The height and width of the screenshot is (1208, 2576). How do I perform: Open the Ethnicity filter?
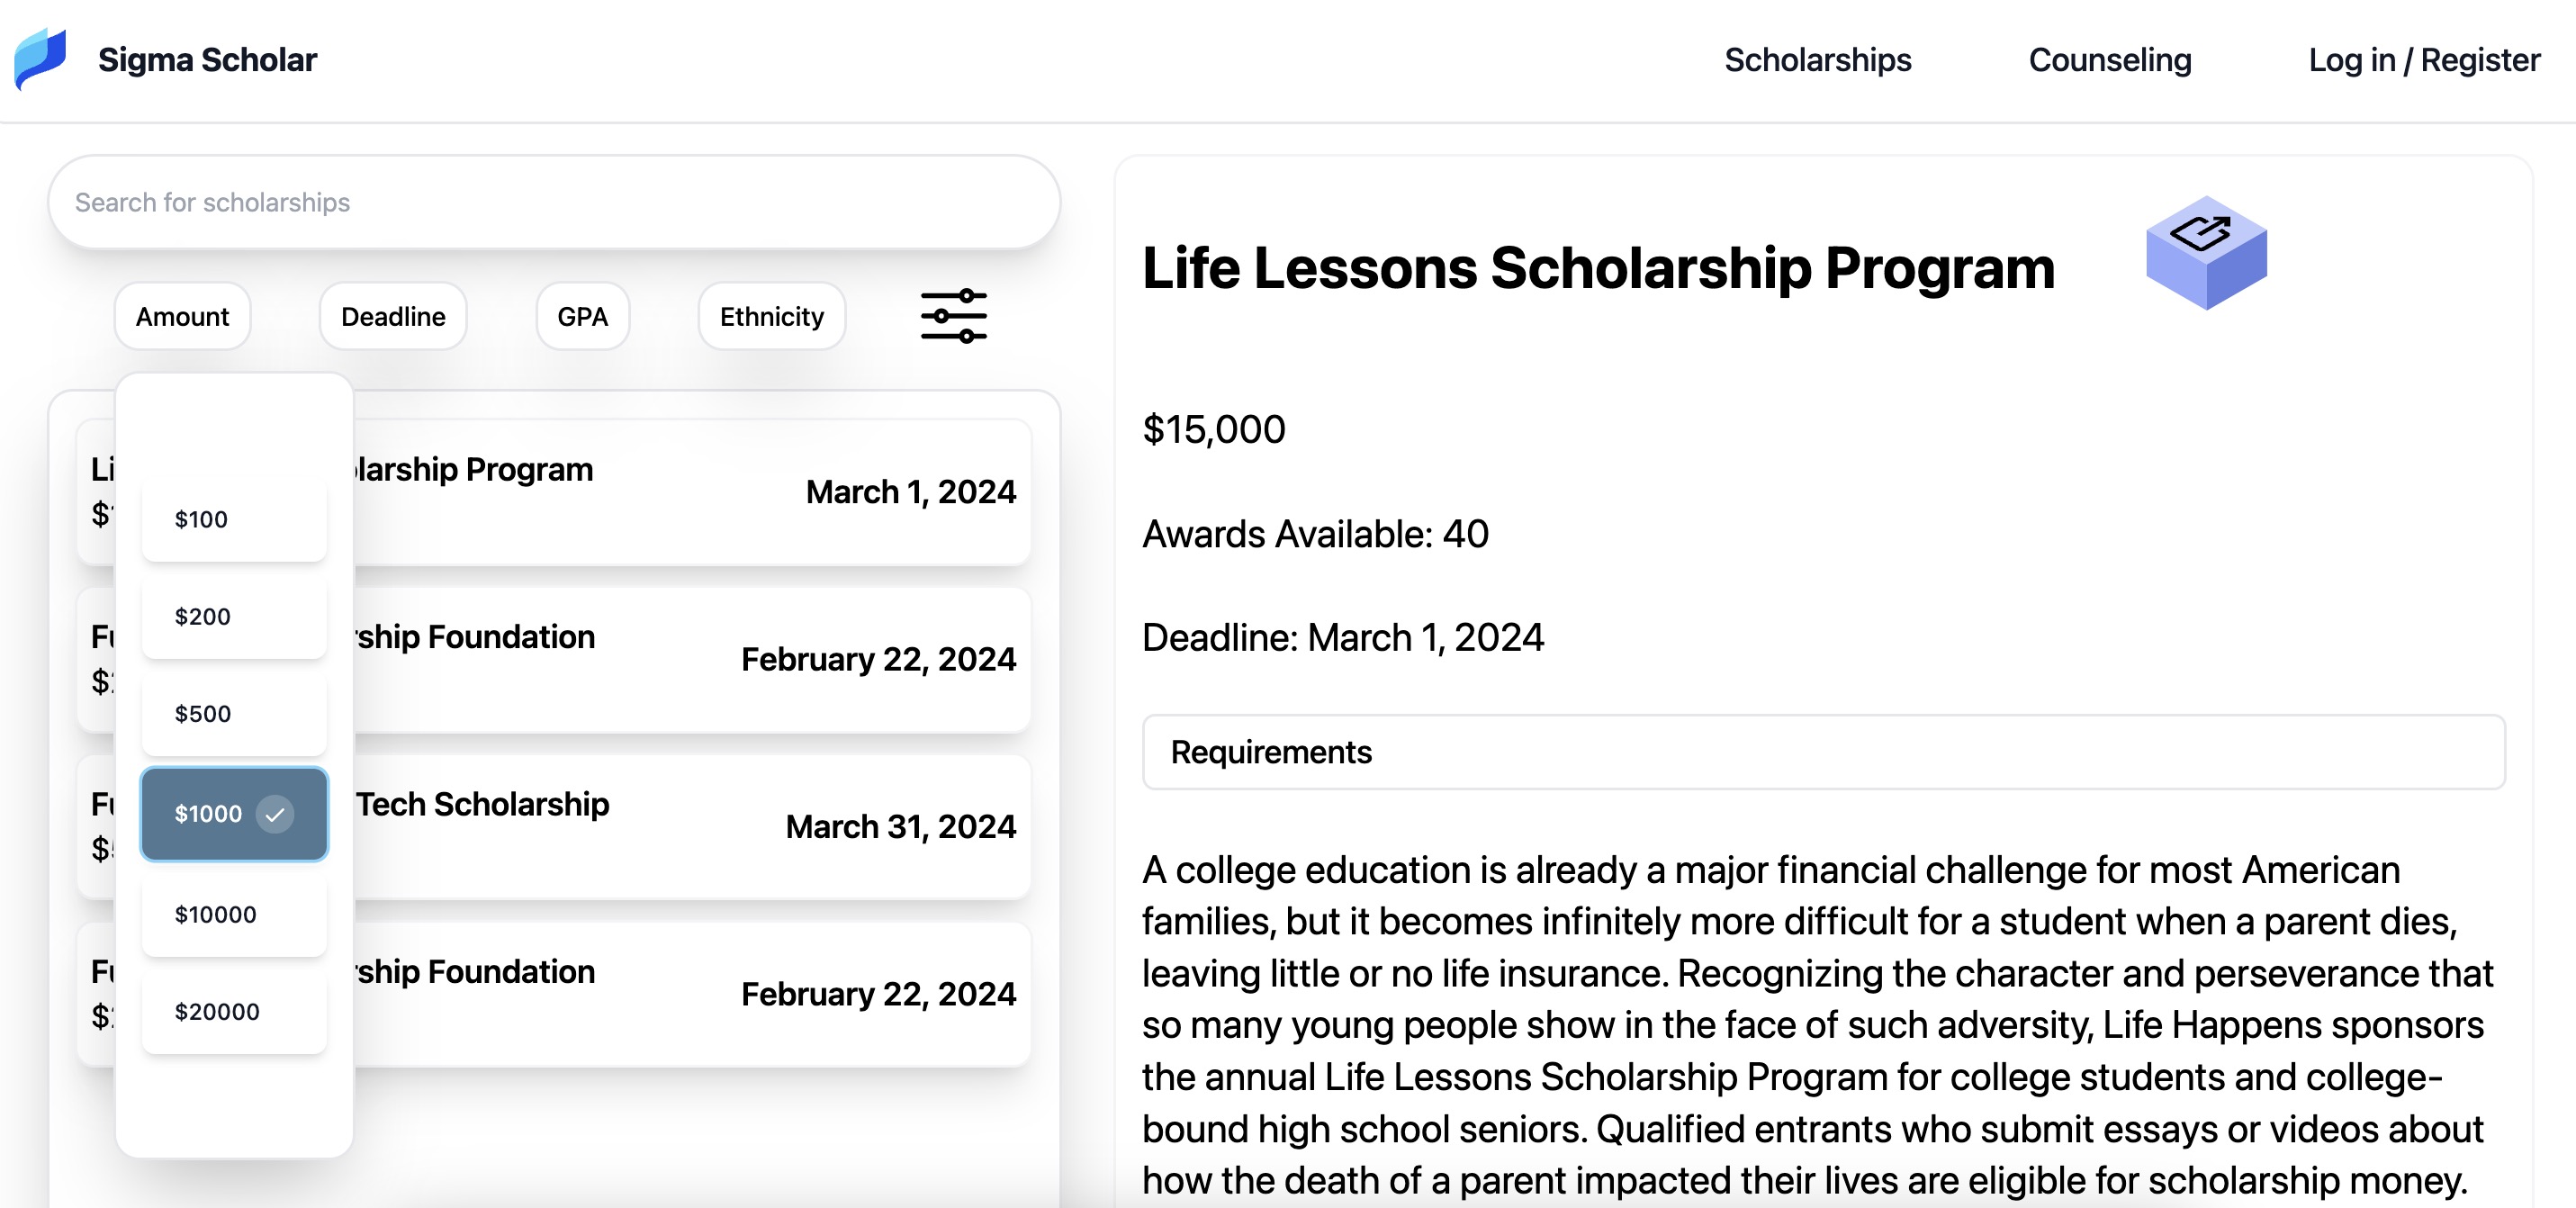tap(771, 316)
